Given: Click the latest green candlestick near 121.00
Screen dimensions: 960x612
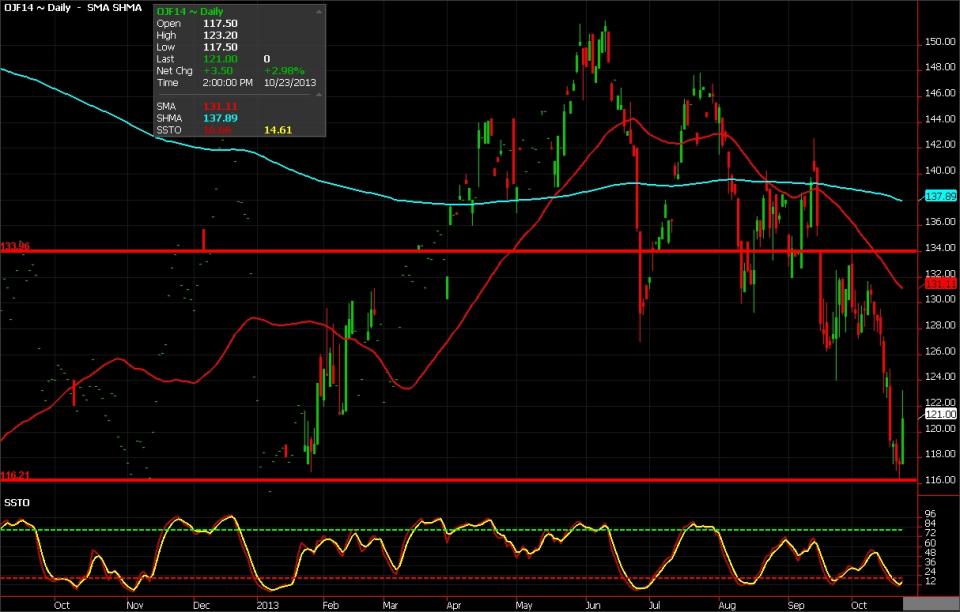Looking at the screenshot, I should click(x=902, y=430).
